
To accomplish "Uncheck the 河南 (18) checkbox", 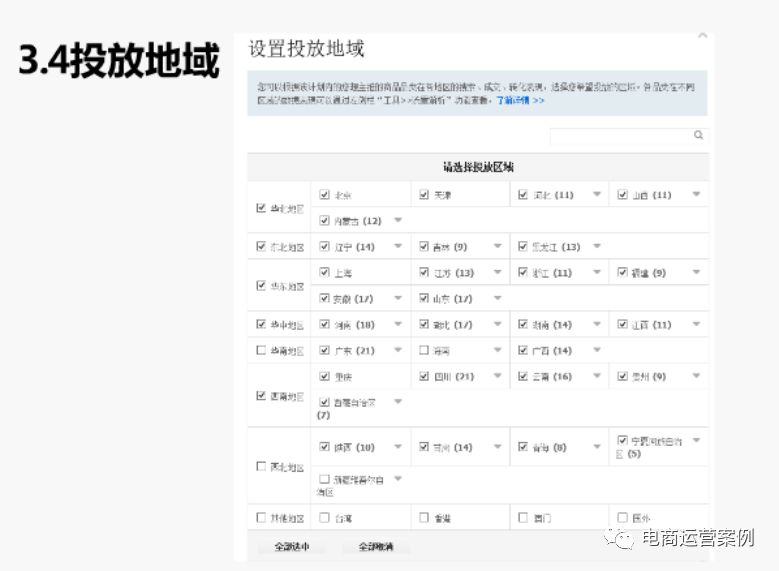I will tap(324, 324).
